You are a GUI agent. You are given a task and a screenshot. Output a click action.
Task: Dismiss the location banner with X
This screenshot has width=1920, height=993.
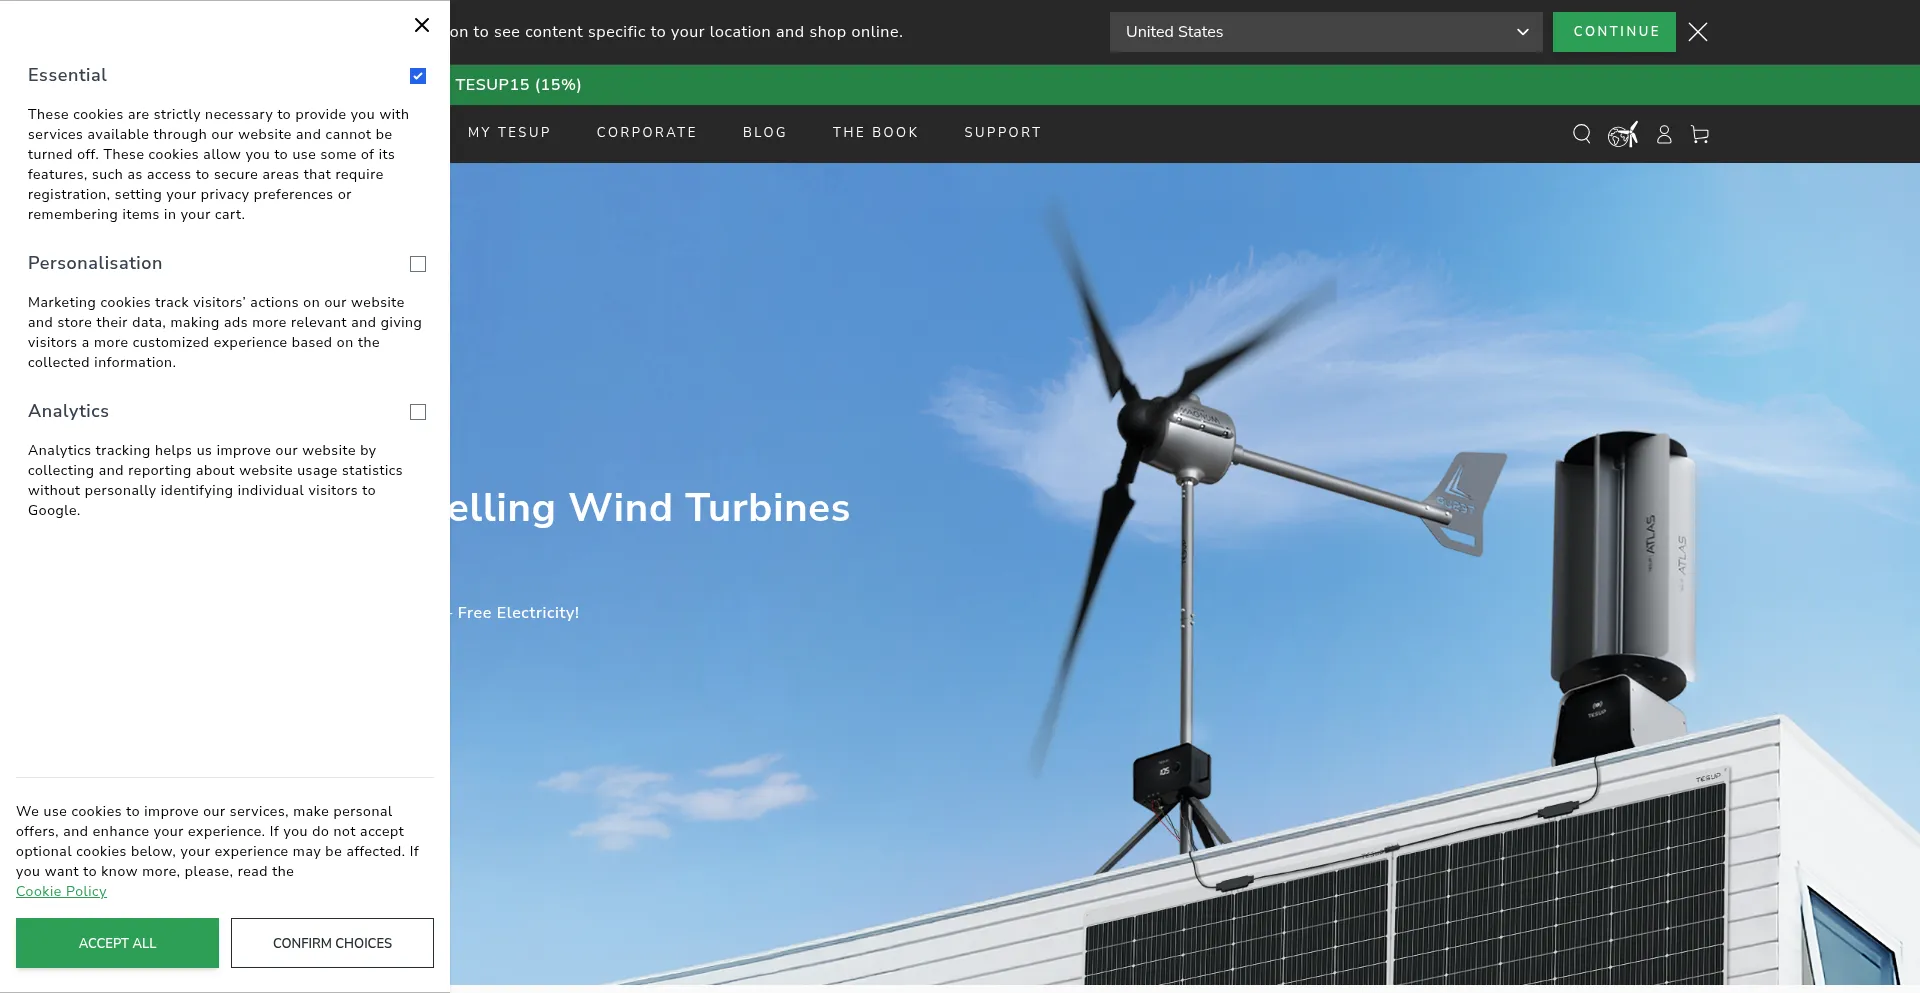1698,32
